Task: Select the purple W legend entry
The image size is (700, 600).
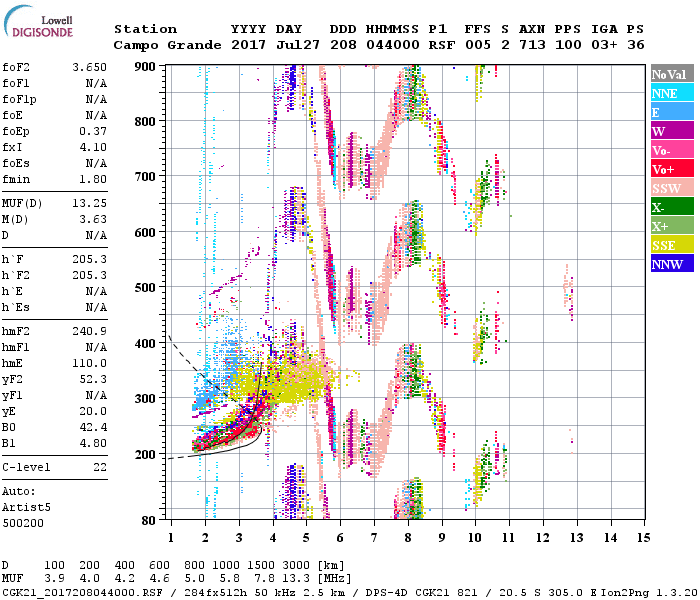Action: (x=672, y=131)
